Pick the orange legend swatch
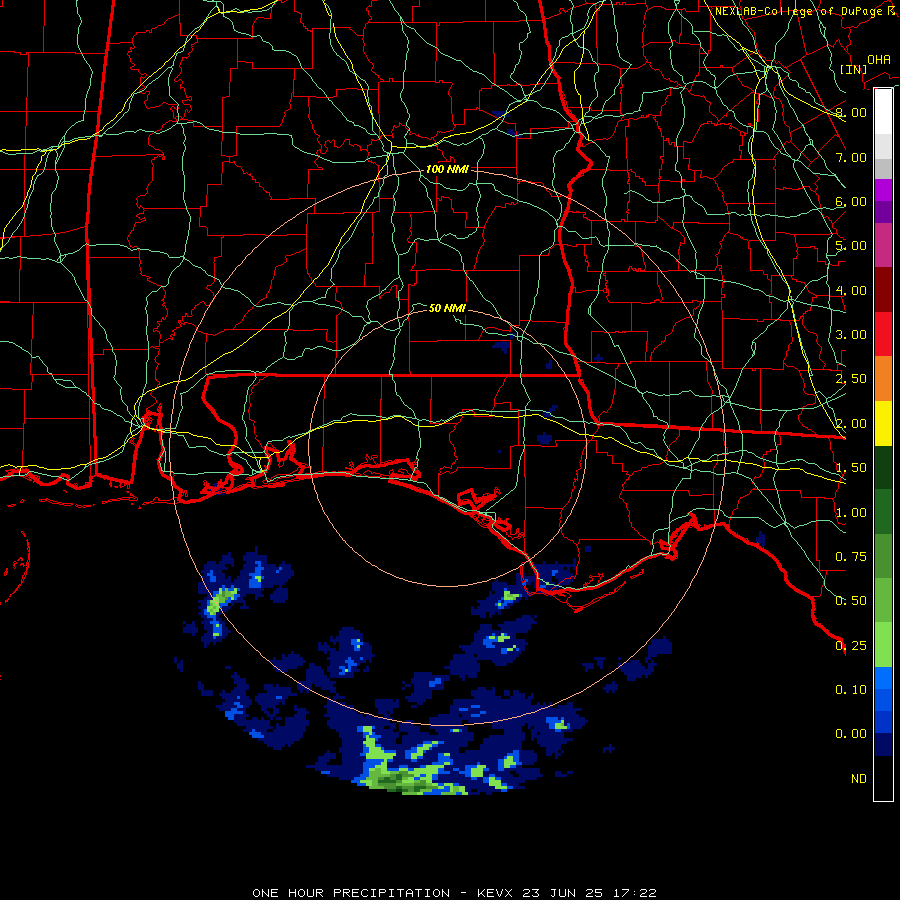Screen dimensions: 900x900 [x=883, y=379]
